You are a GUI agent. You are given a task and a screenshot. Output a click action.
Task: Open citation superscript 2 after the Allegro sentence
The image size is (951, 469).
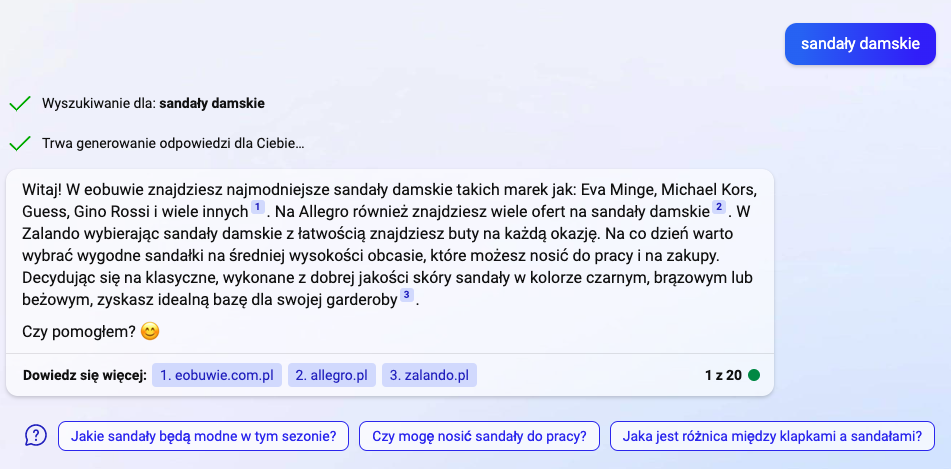pyautogui.click(x=718, y=207)
